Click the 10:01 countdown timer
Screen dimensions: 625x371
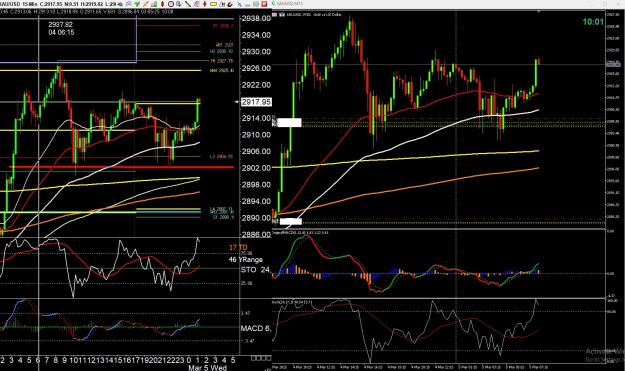pyautogui.click(x=593, y=22)
